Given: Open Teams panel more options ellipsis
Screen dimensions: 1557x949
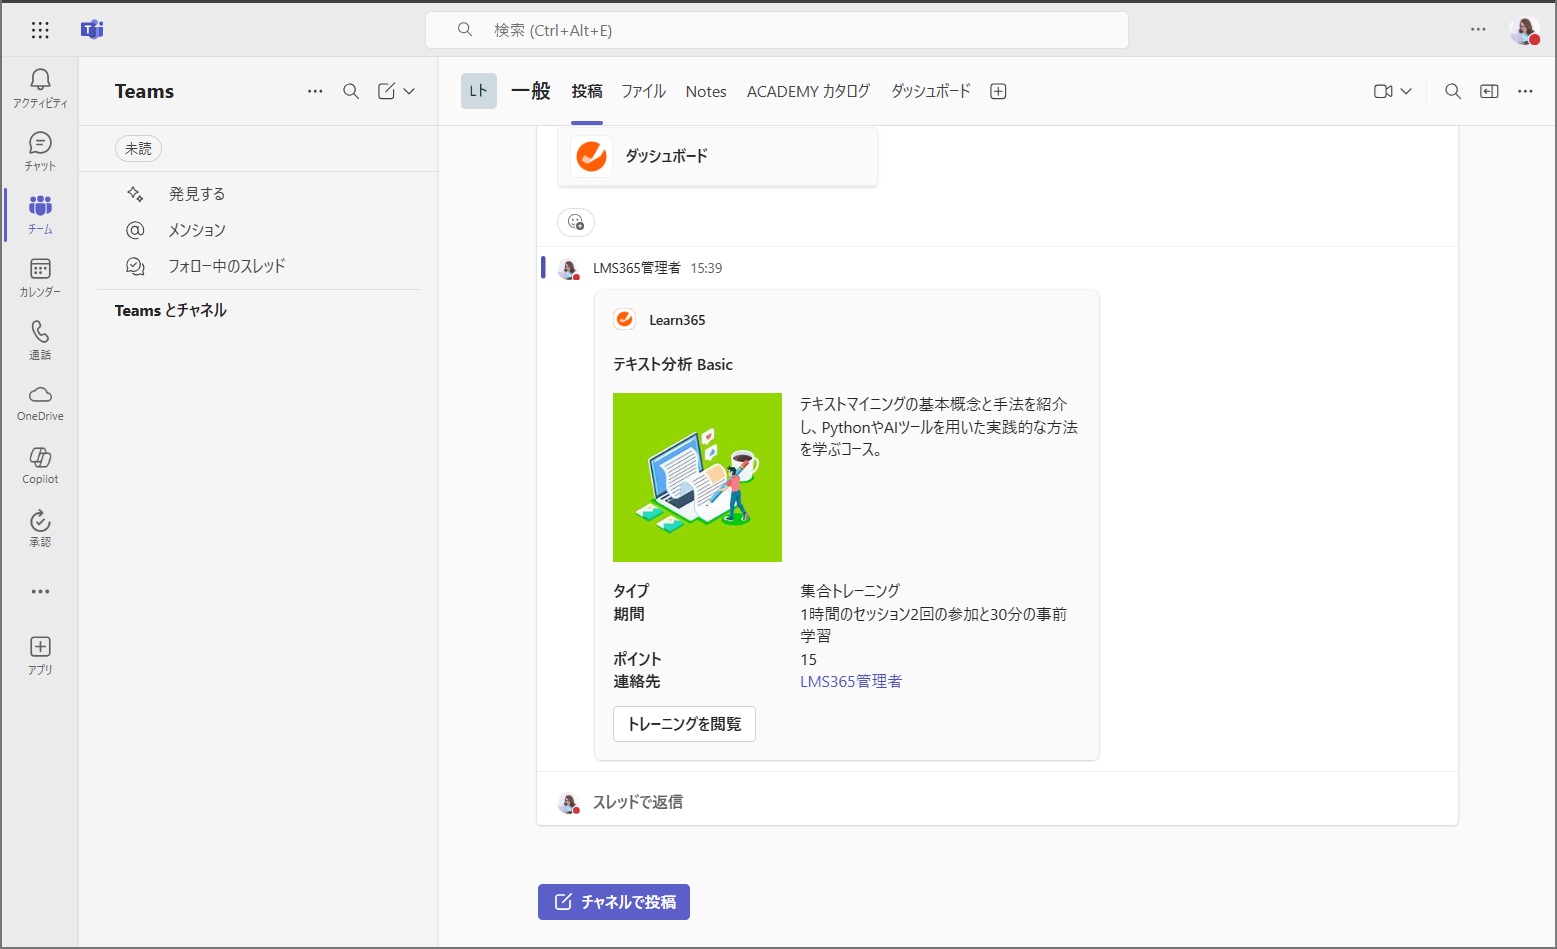Looking at the screenshot, I should (x=315, y=91).
